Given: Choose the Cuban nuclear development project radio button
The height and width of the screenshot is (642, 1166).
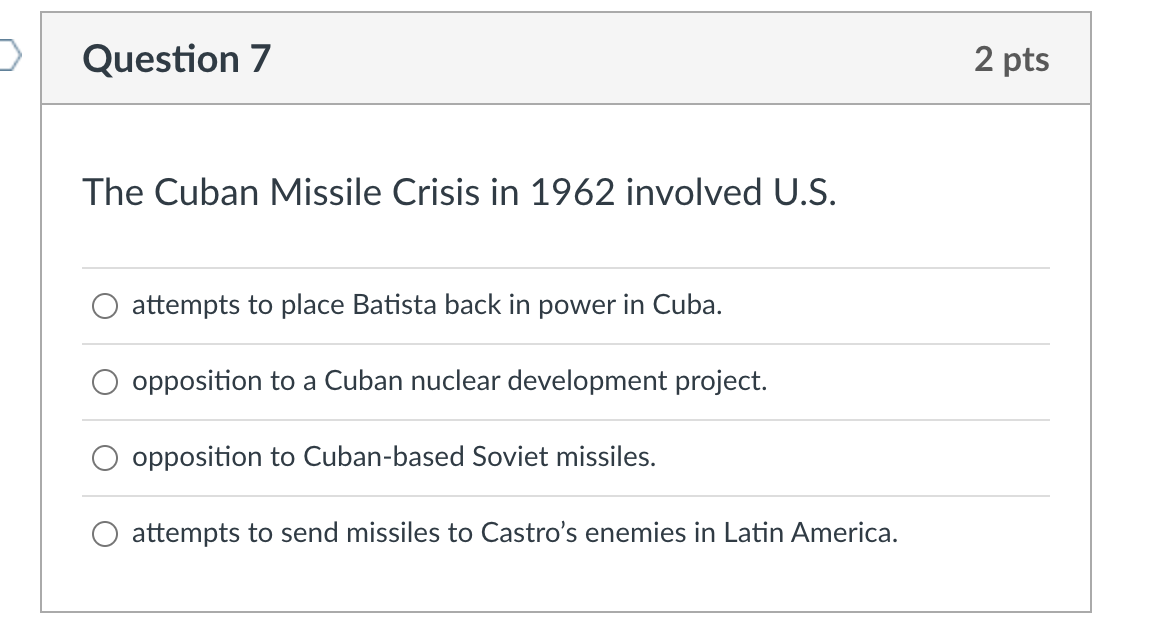Looking at the screenshot, I should coord(105,382).
